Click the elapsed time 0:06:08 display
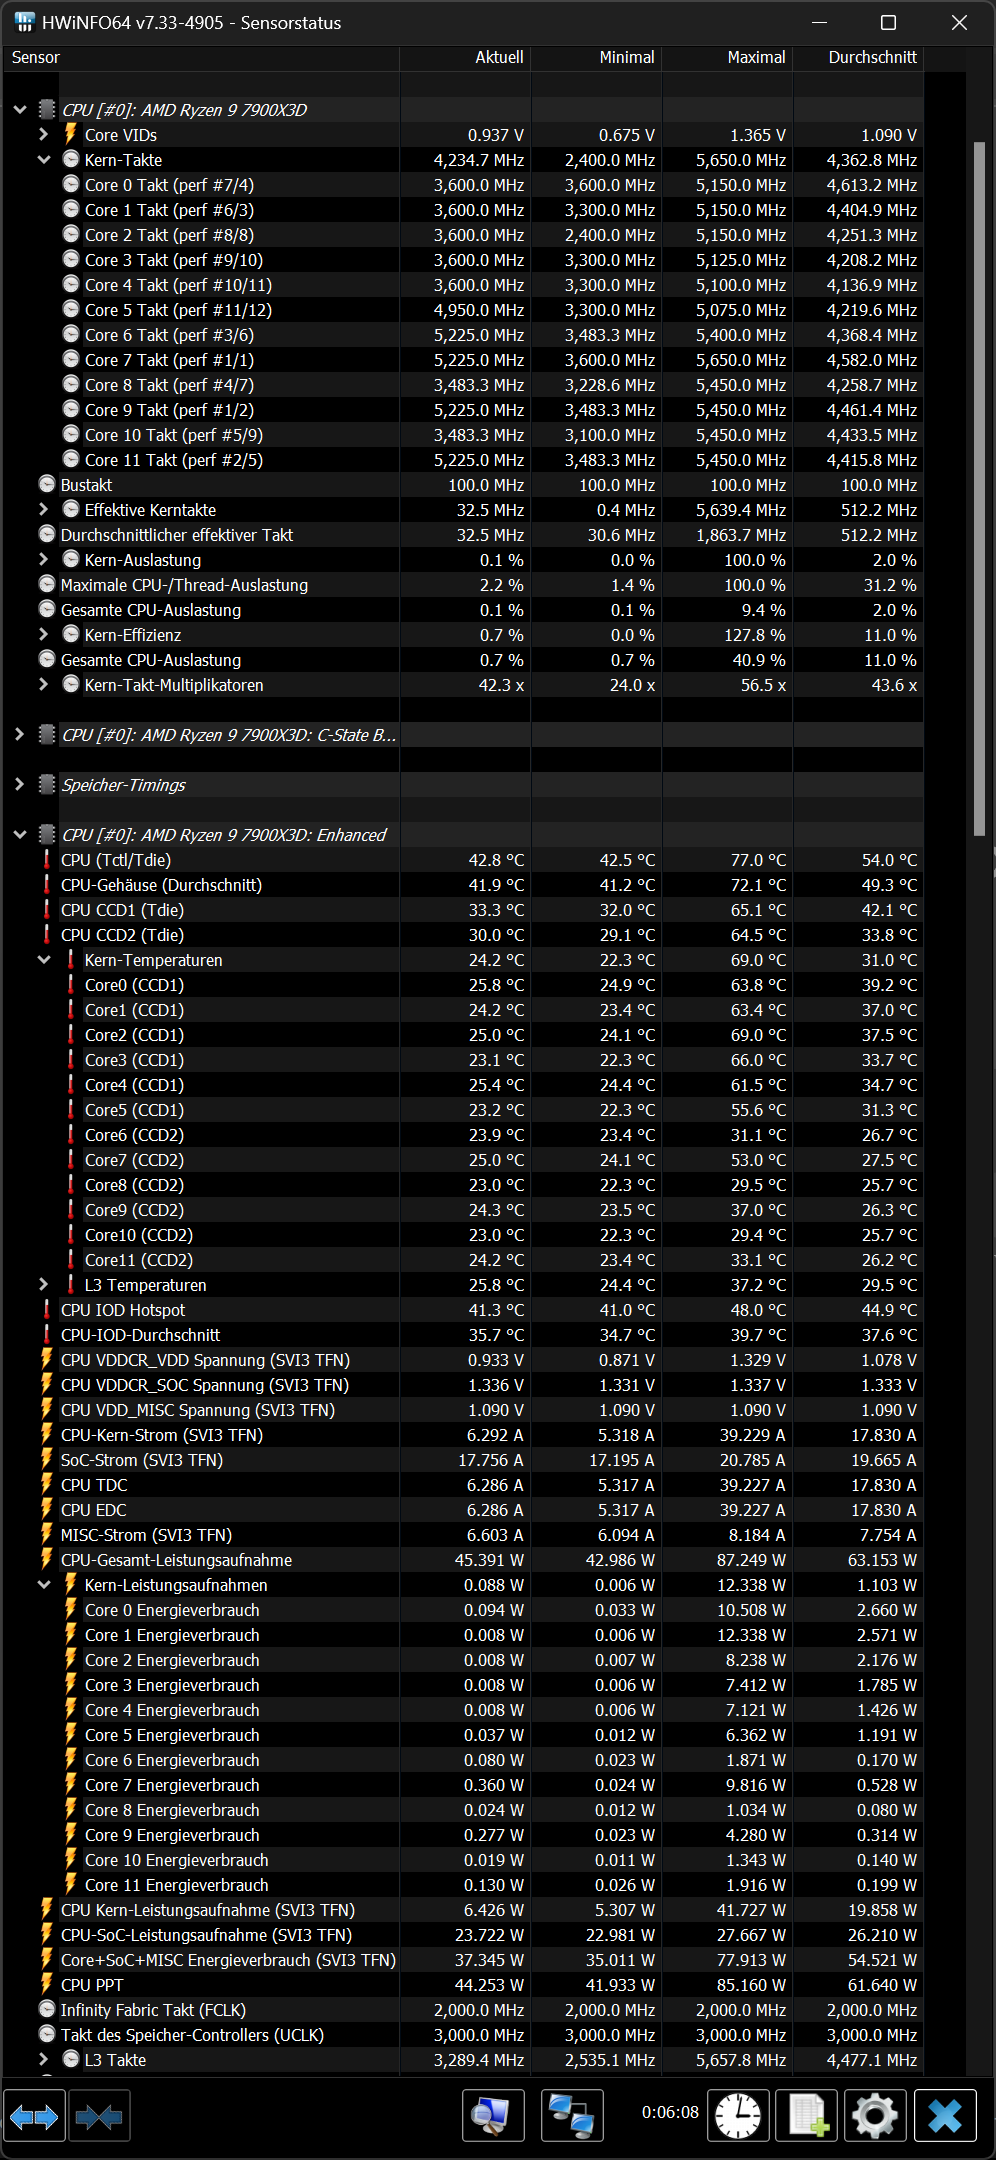 (x=670, y=2112)
